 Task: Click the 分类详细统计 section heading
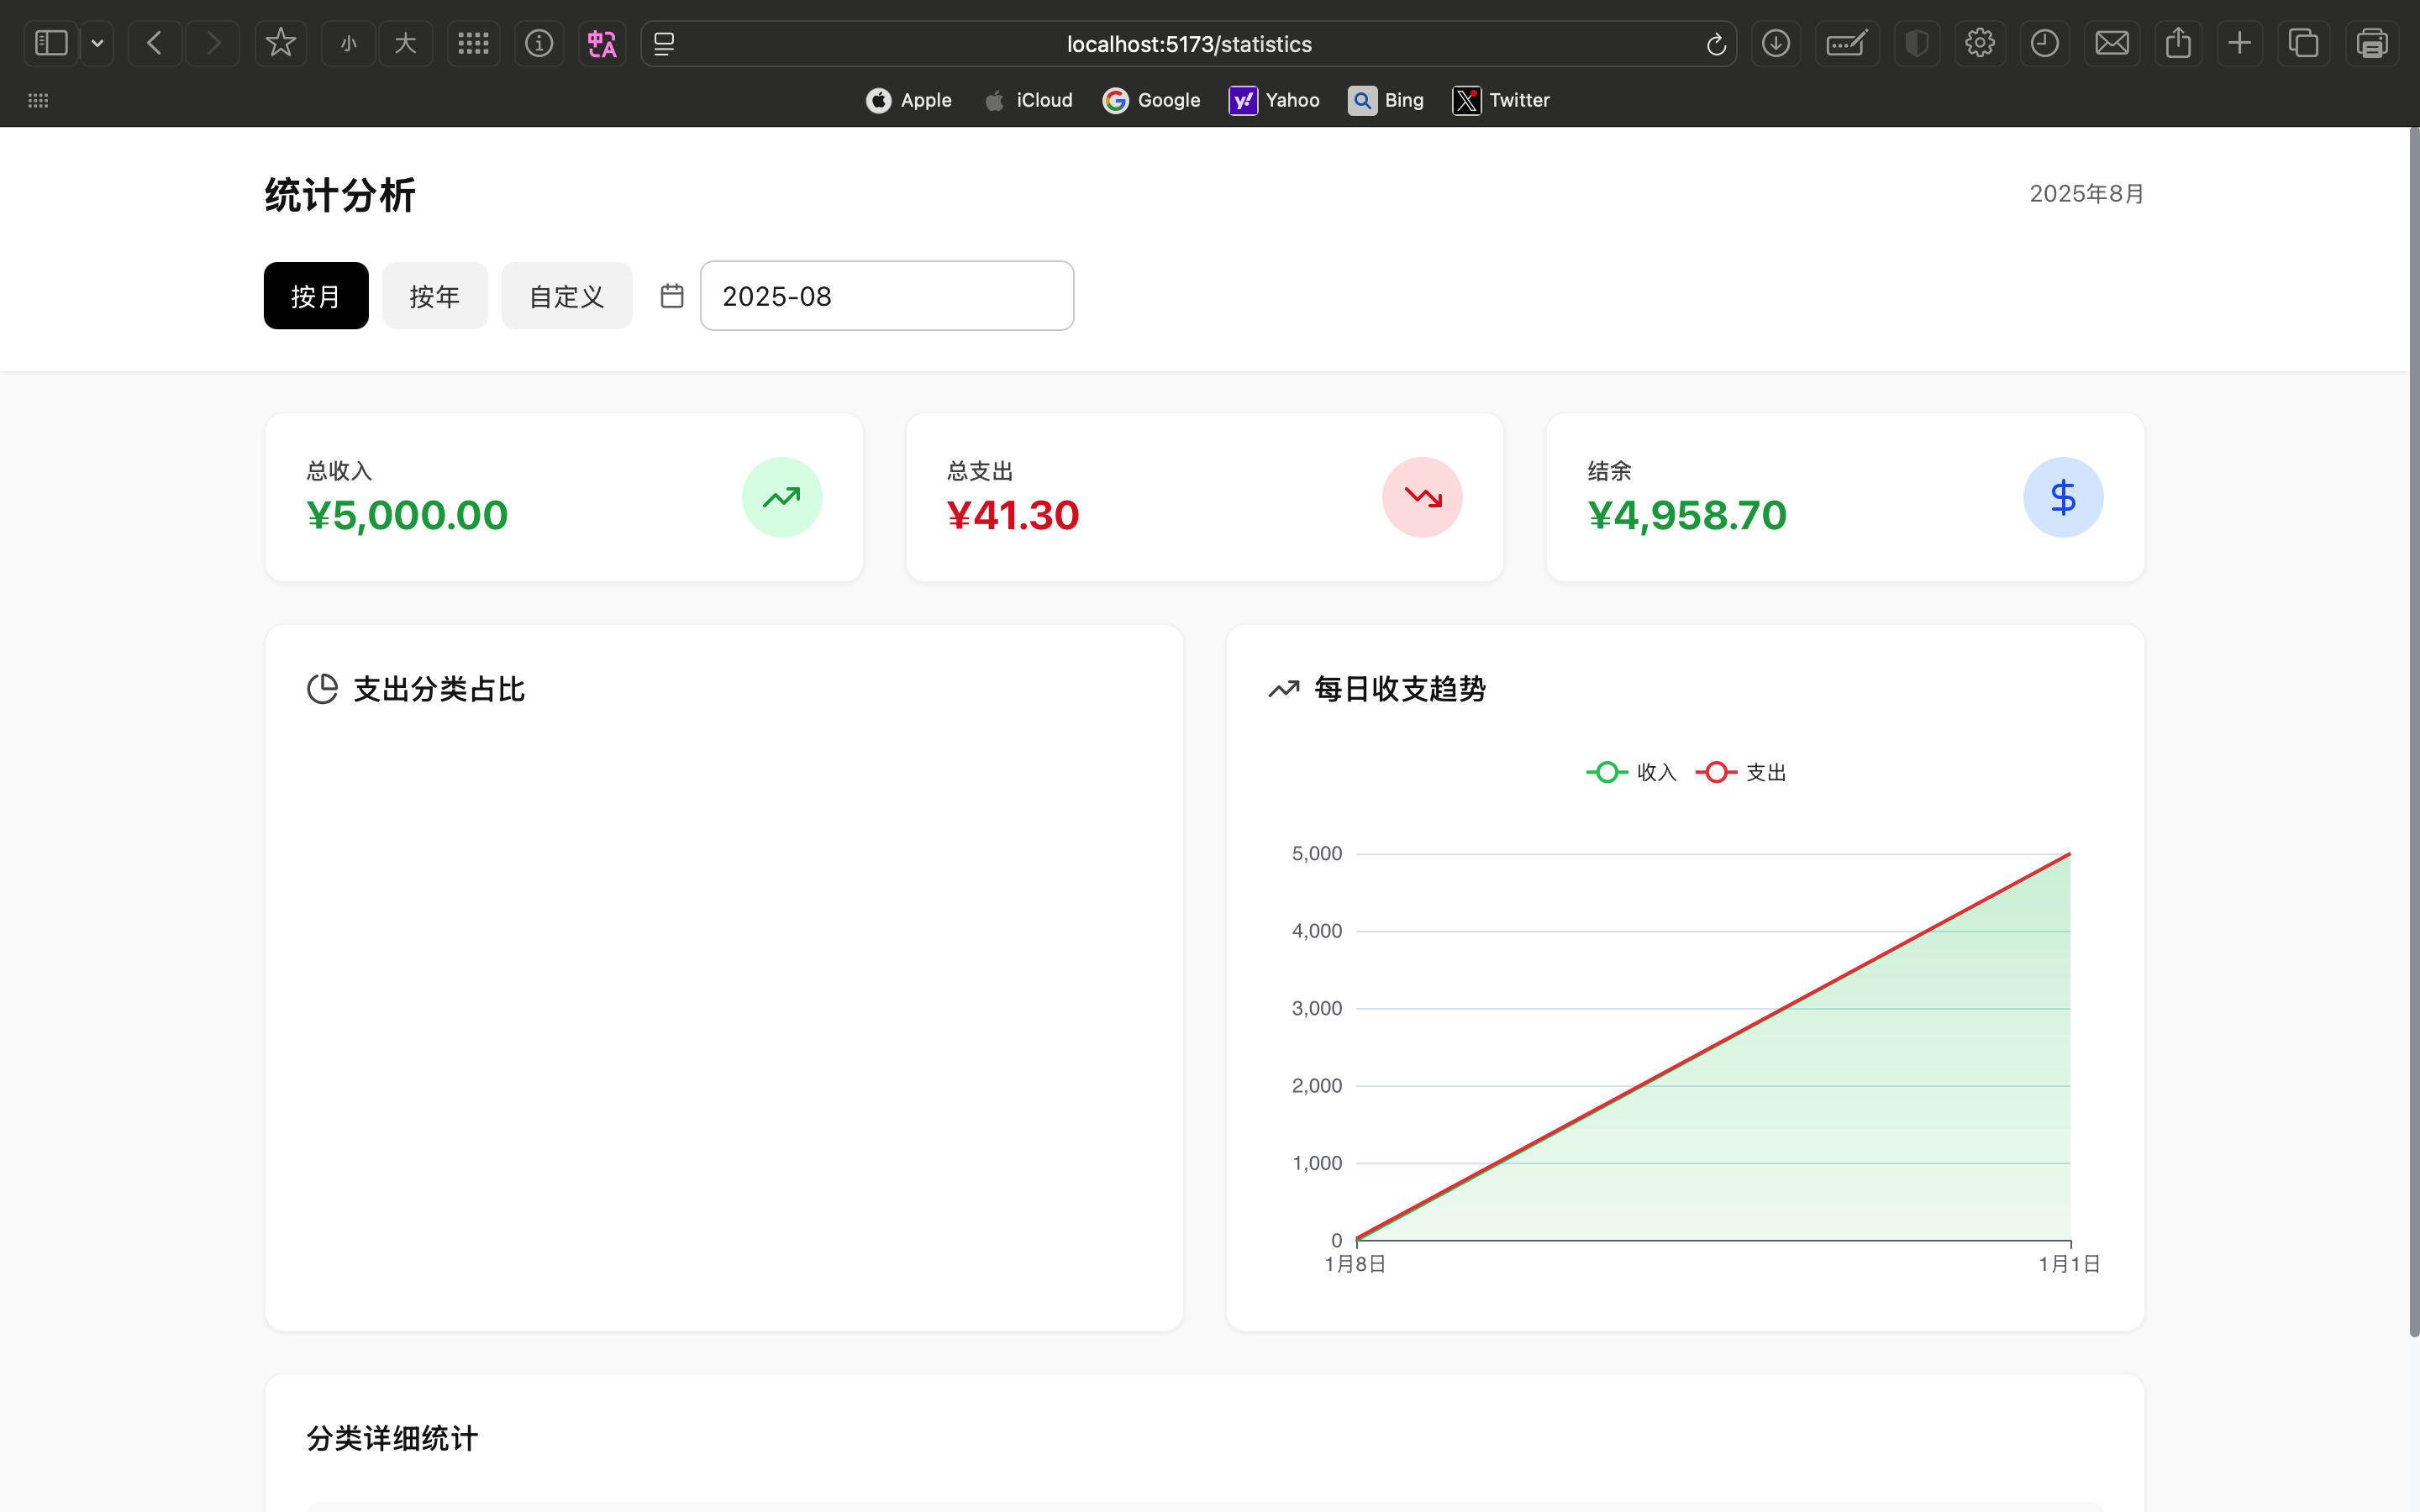[x=392, y=1438]
